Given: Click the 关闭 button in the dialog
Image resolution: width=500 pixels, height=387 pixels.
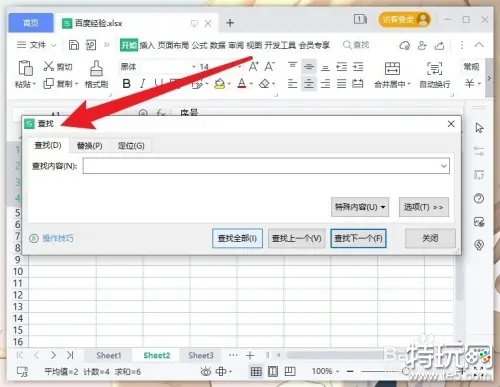Looking at the screenshot, I should [x=430, y=238].
